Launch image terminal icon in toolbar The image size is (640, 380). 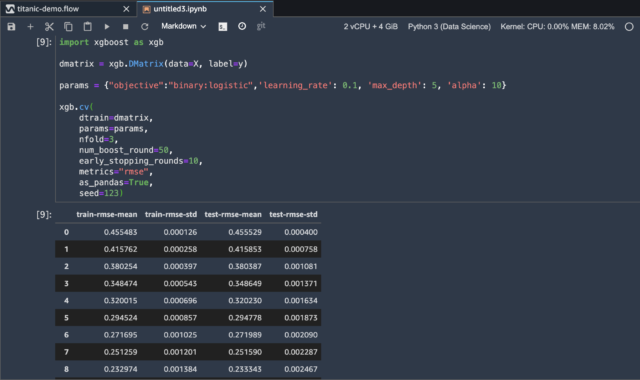(222, 27)
